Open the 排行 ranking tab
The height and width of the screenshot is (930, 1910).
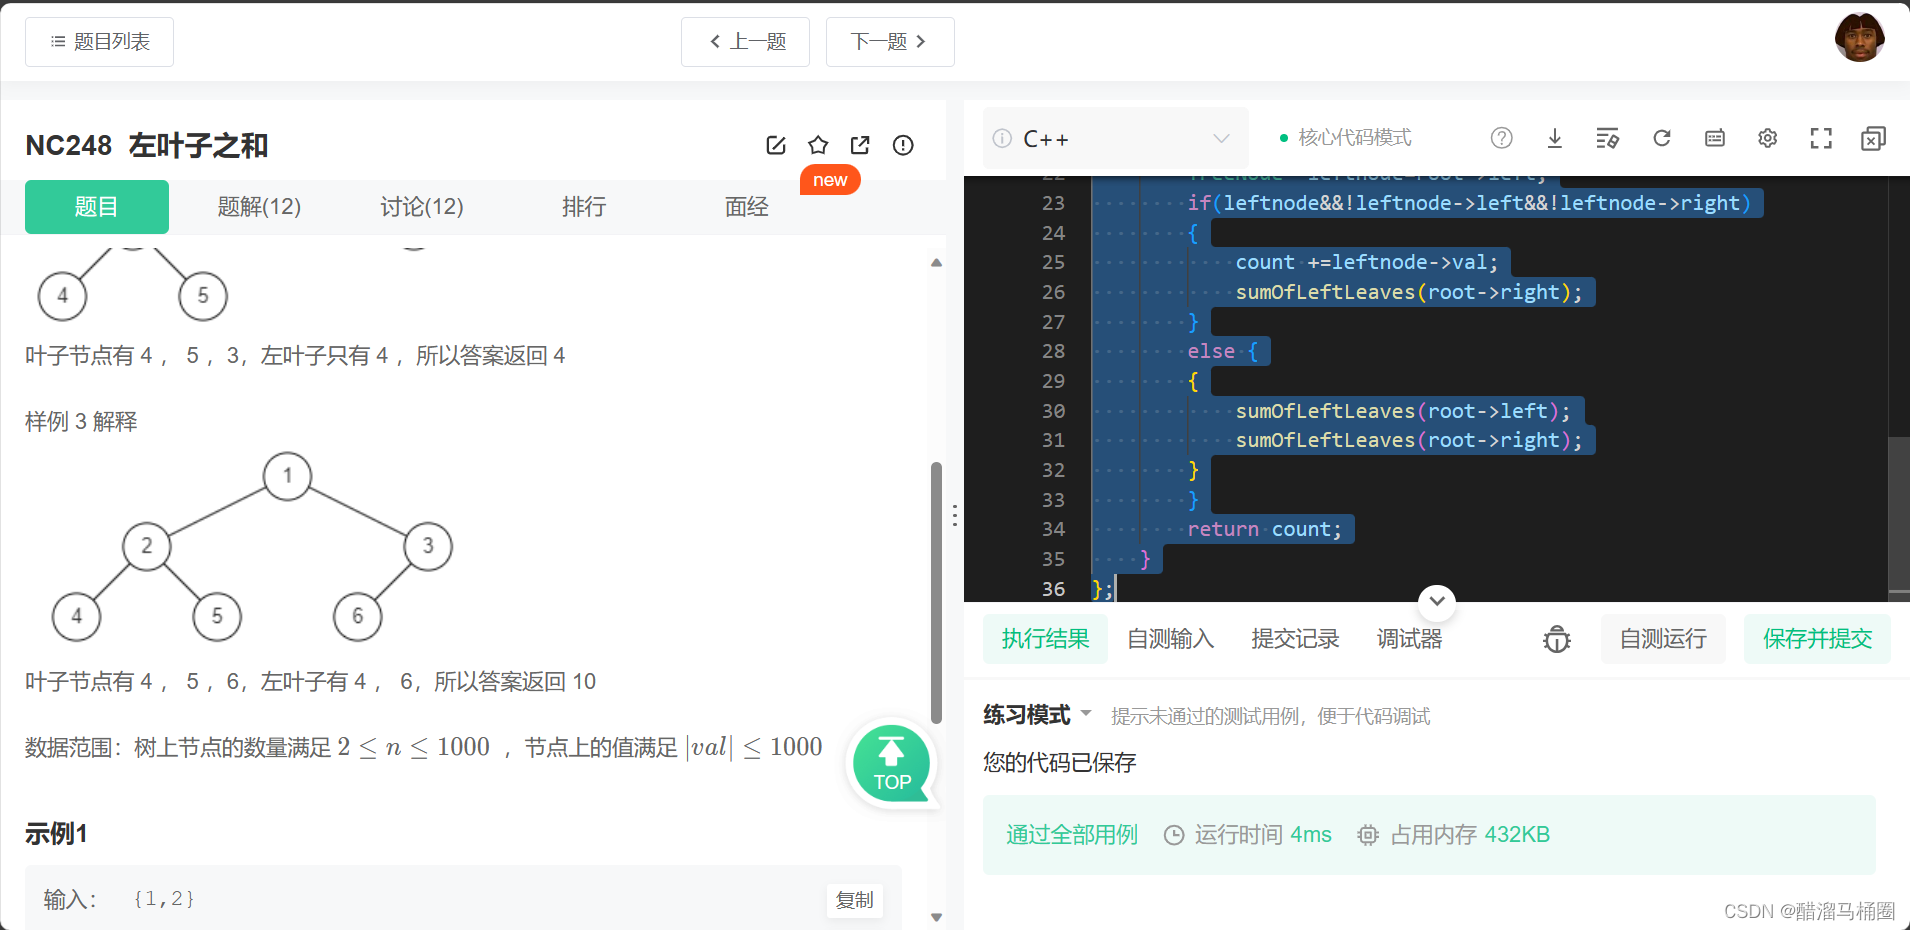coord(584,207)
